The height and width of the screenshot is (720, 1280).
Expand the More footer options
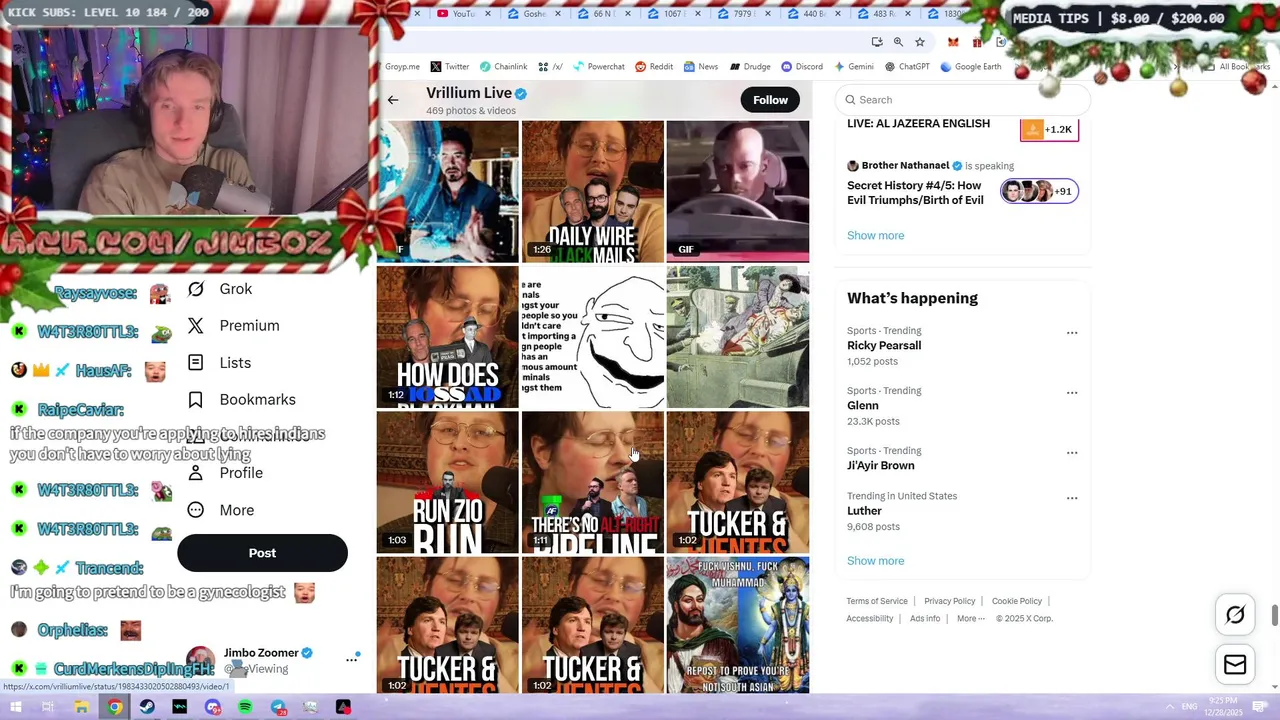pyautogui.click(x=970, y=619)
